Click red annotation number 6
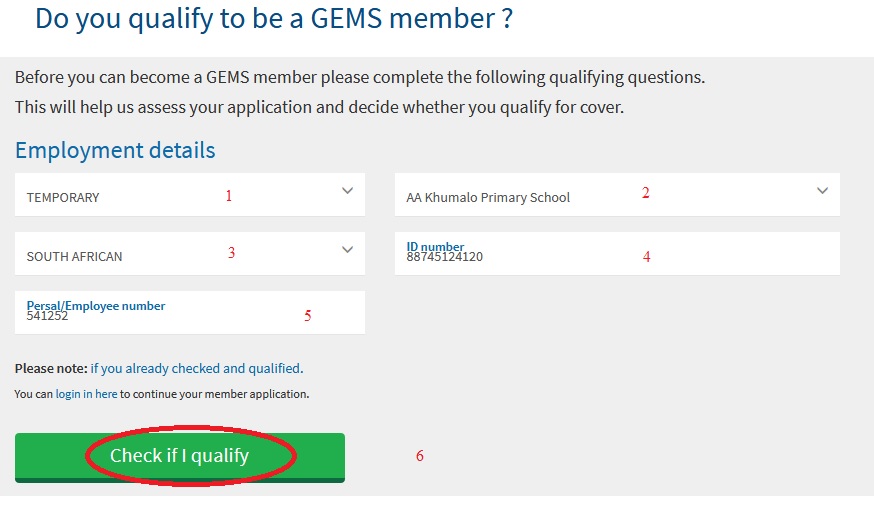 (x=420, y=456)
